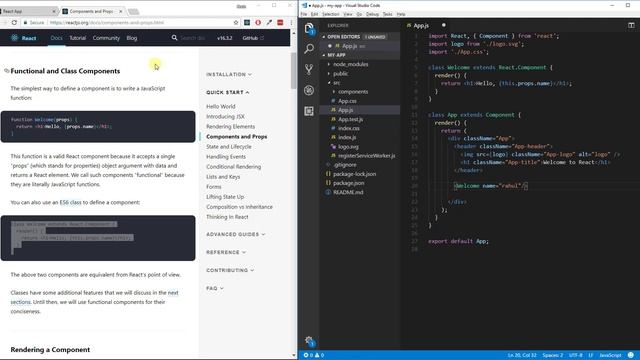The width and height of the screenshot is (640, 360).
Task: Click the Ln 20, Col 32 status bar indicator
Action: (522, 355)
